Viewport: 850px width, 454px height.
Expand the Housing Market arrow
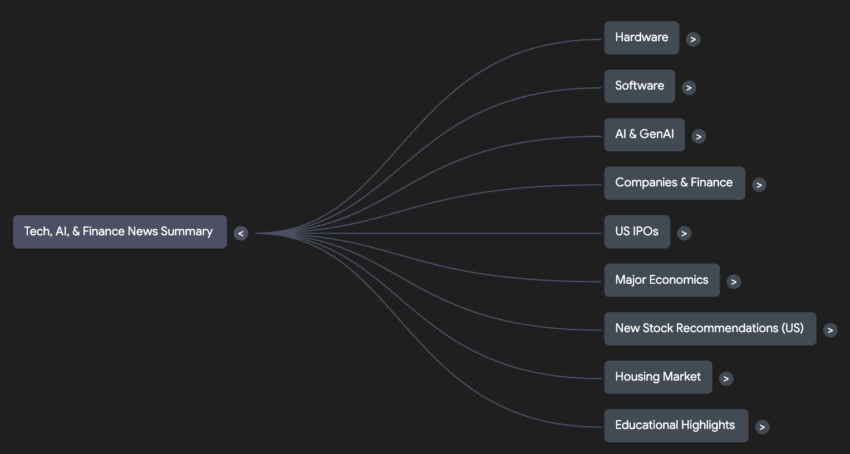click(x=726, y=378)
